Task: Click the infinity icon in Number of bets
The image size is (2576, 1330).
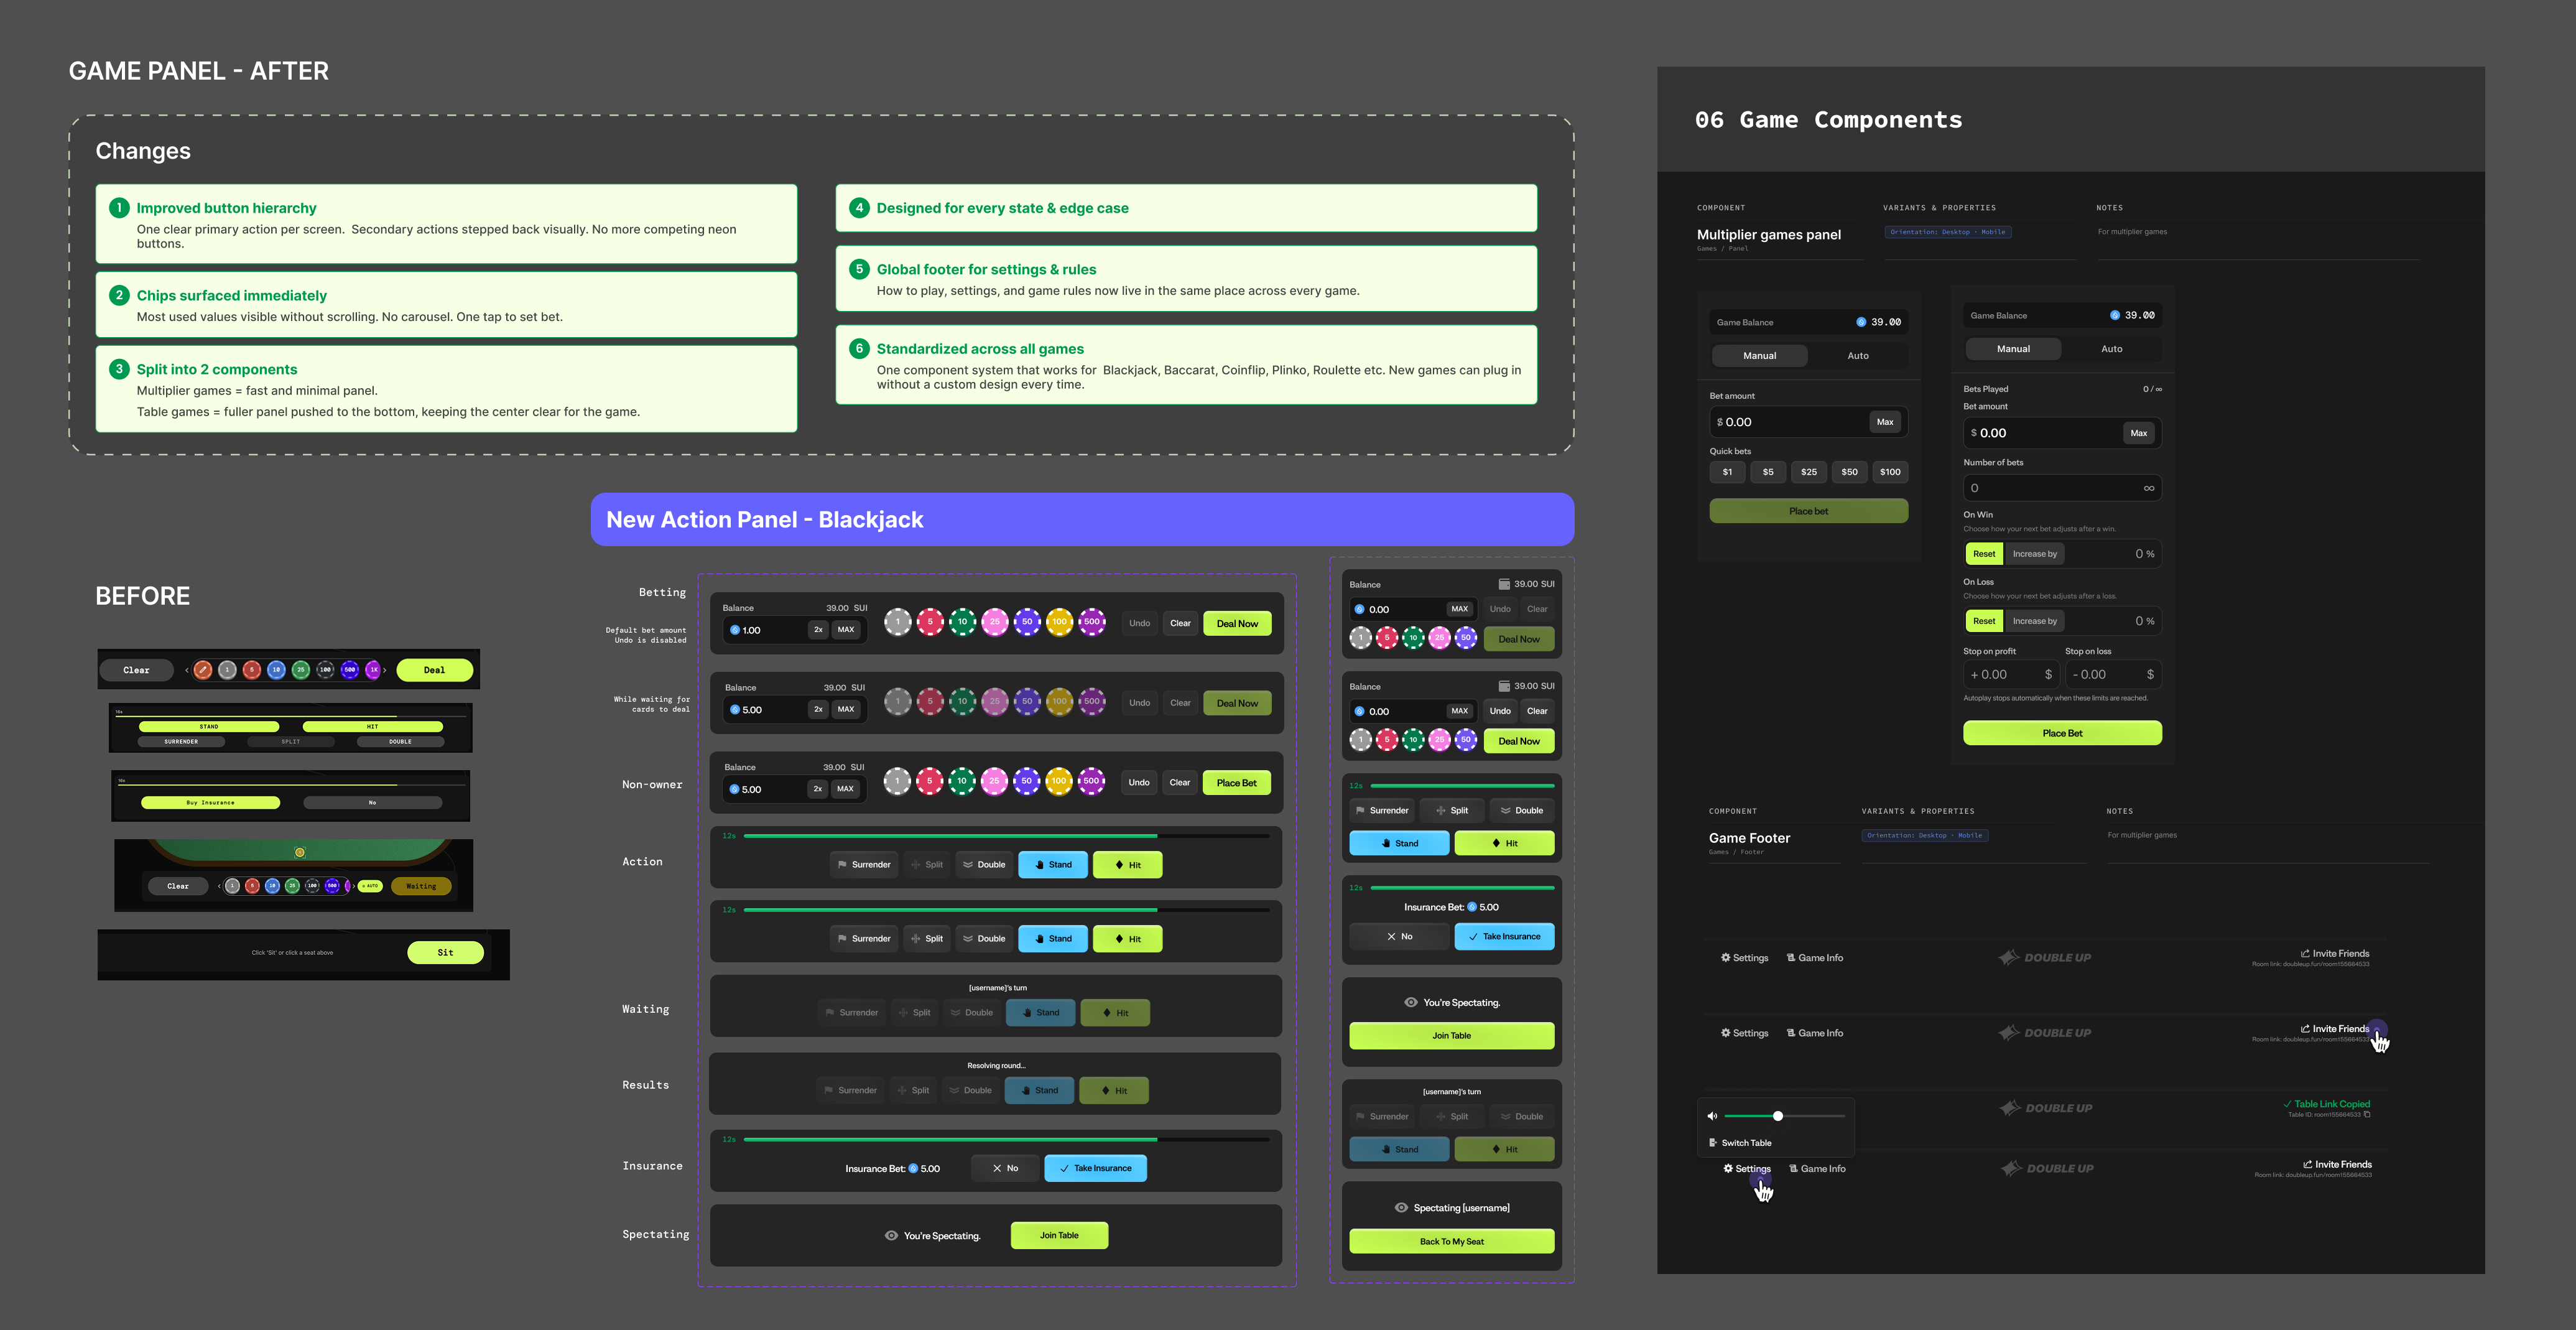Action: (x=2148, y=488)
